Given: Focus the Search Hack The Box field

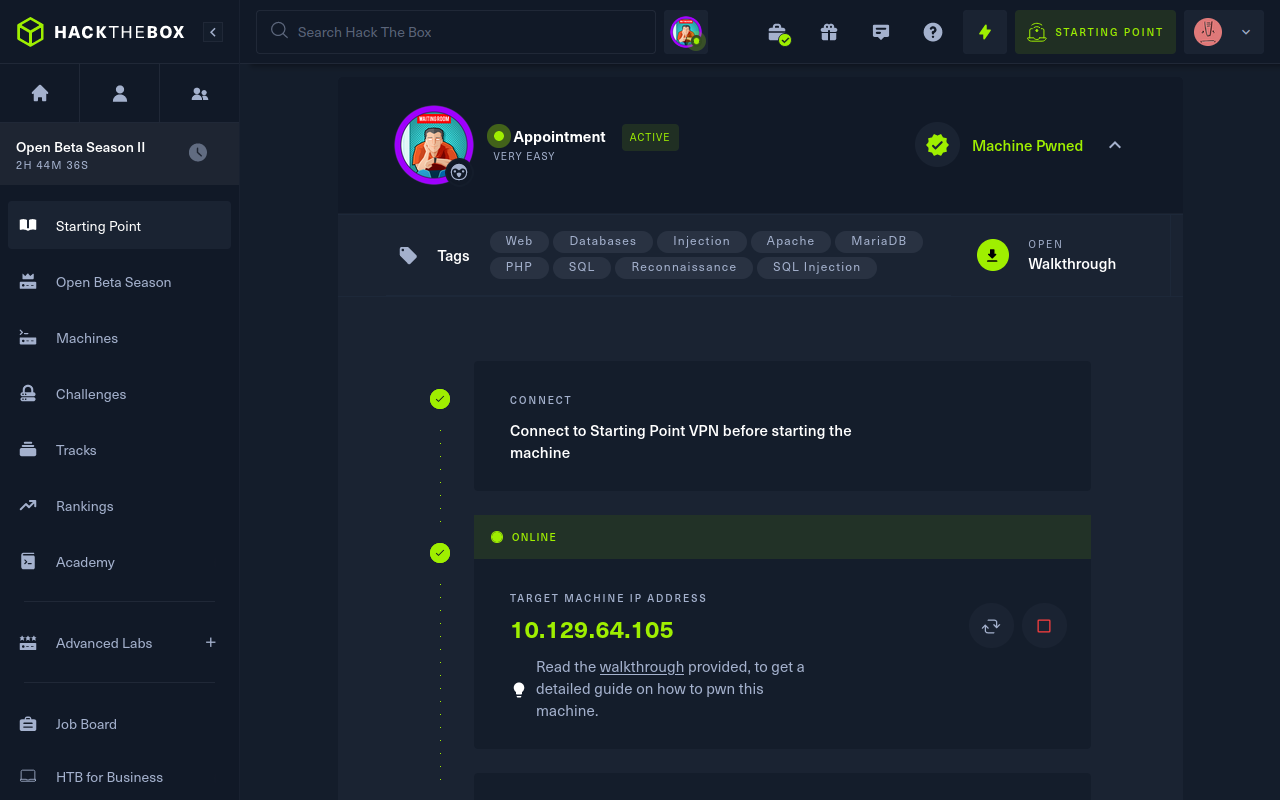Looking at the screenshot, I should coord(456,32).
